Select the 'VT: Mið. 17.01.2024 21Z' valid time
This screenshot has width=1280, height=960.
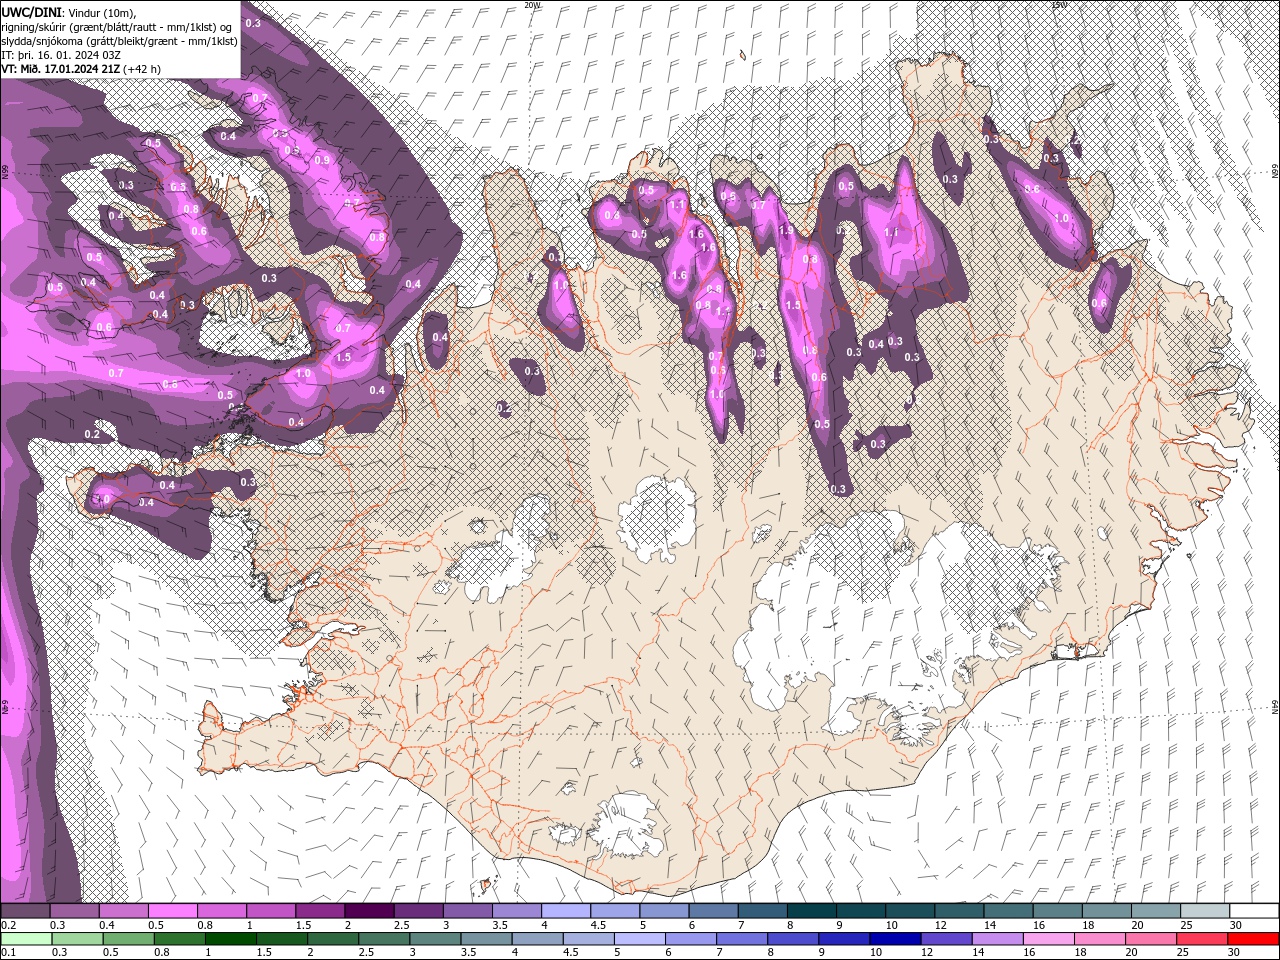61,69
